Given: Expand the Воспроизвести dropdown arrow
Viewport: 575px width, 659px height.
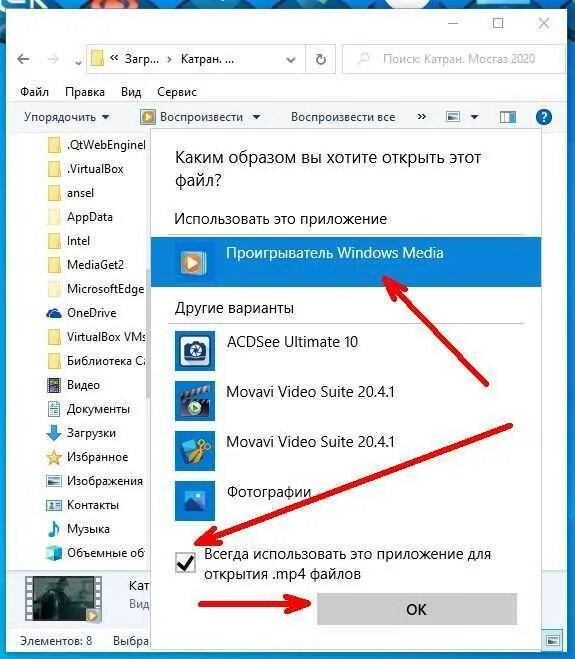Looking at the screenshot, I should [x=256, y=117].
